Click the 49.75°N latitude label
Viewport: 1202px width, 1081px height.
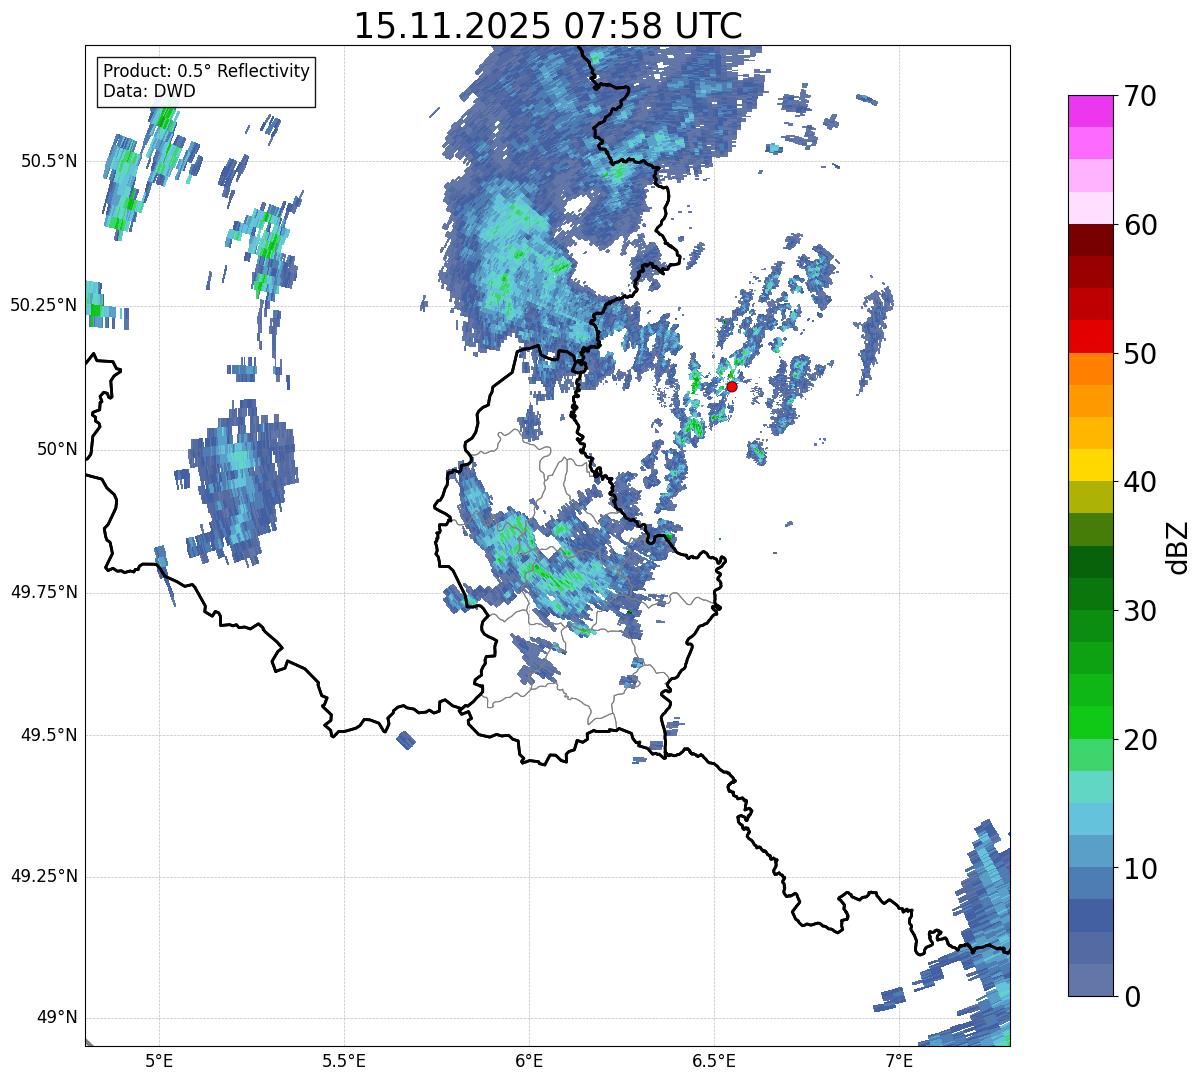click(x=44, y=592)
